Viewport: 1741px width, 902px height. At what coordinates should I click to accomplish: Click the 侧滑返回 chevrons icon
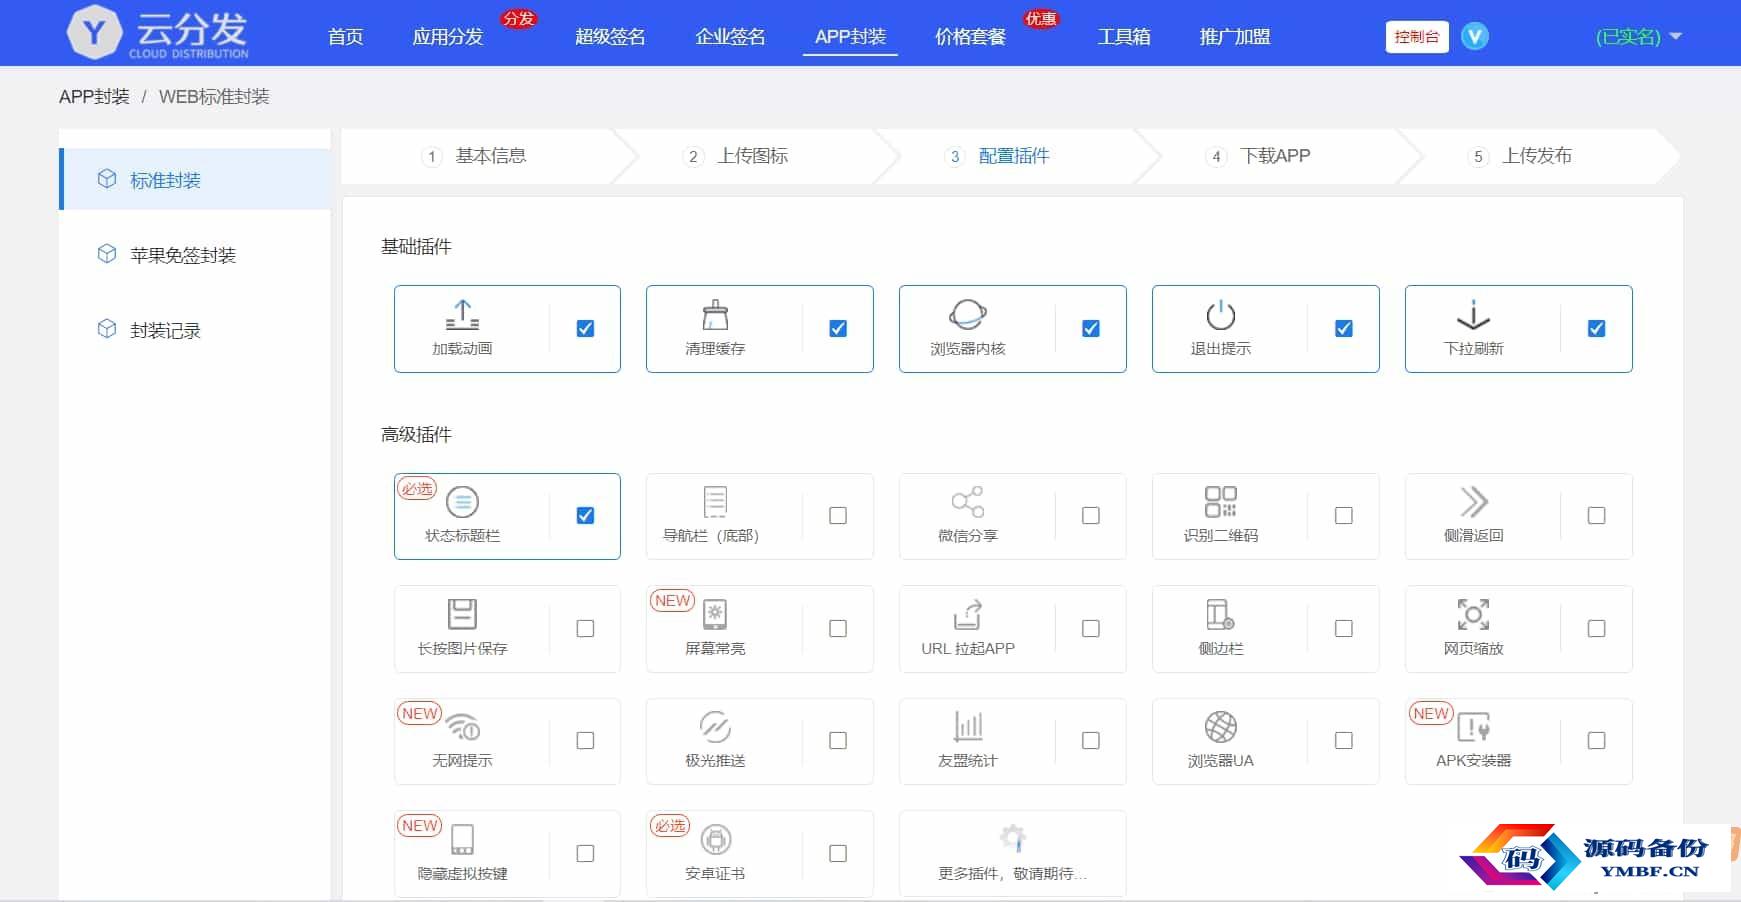(1474, 502)
